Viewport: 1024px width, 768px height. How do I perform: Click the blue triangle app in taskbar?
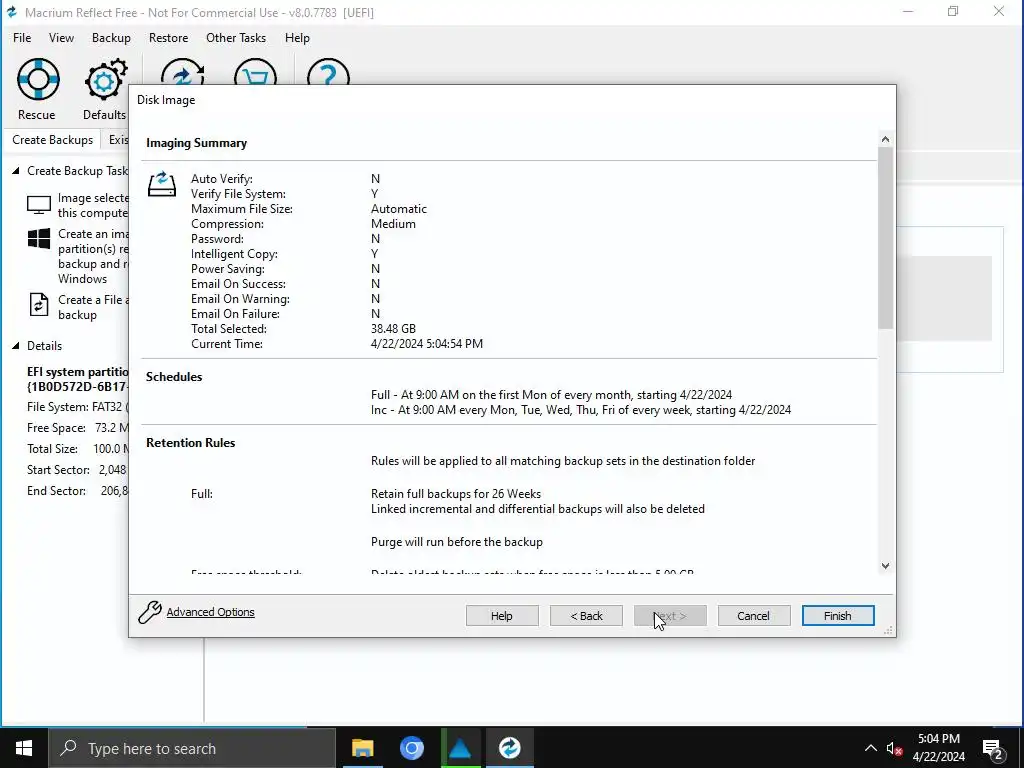460,748
